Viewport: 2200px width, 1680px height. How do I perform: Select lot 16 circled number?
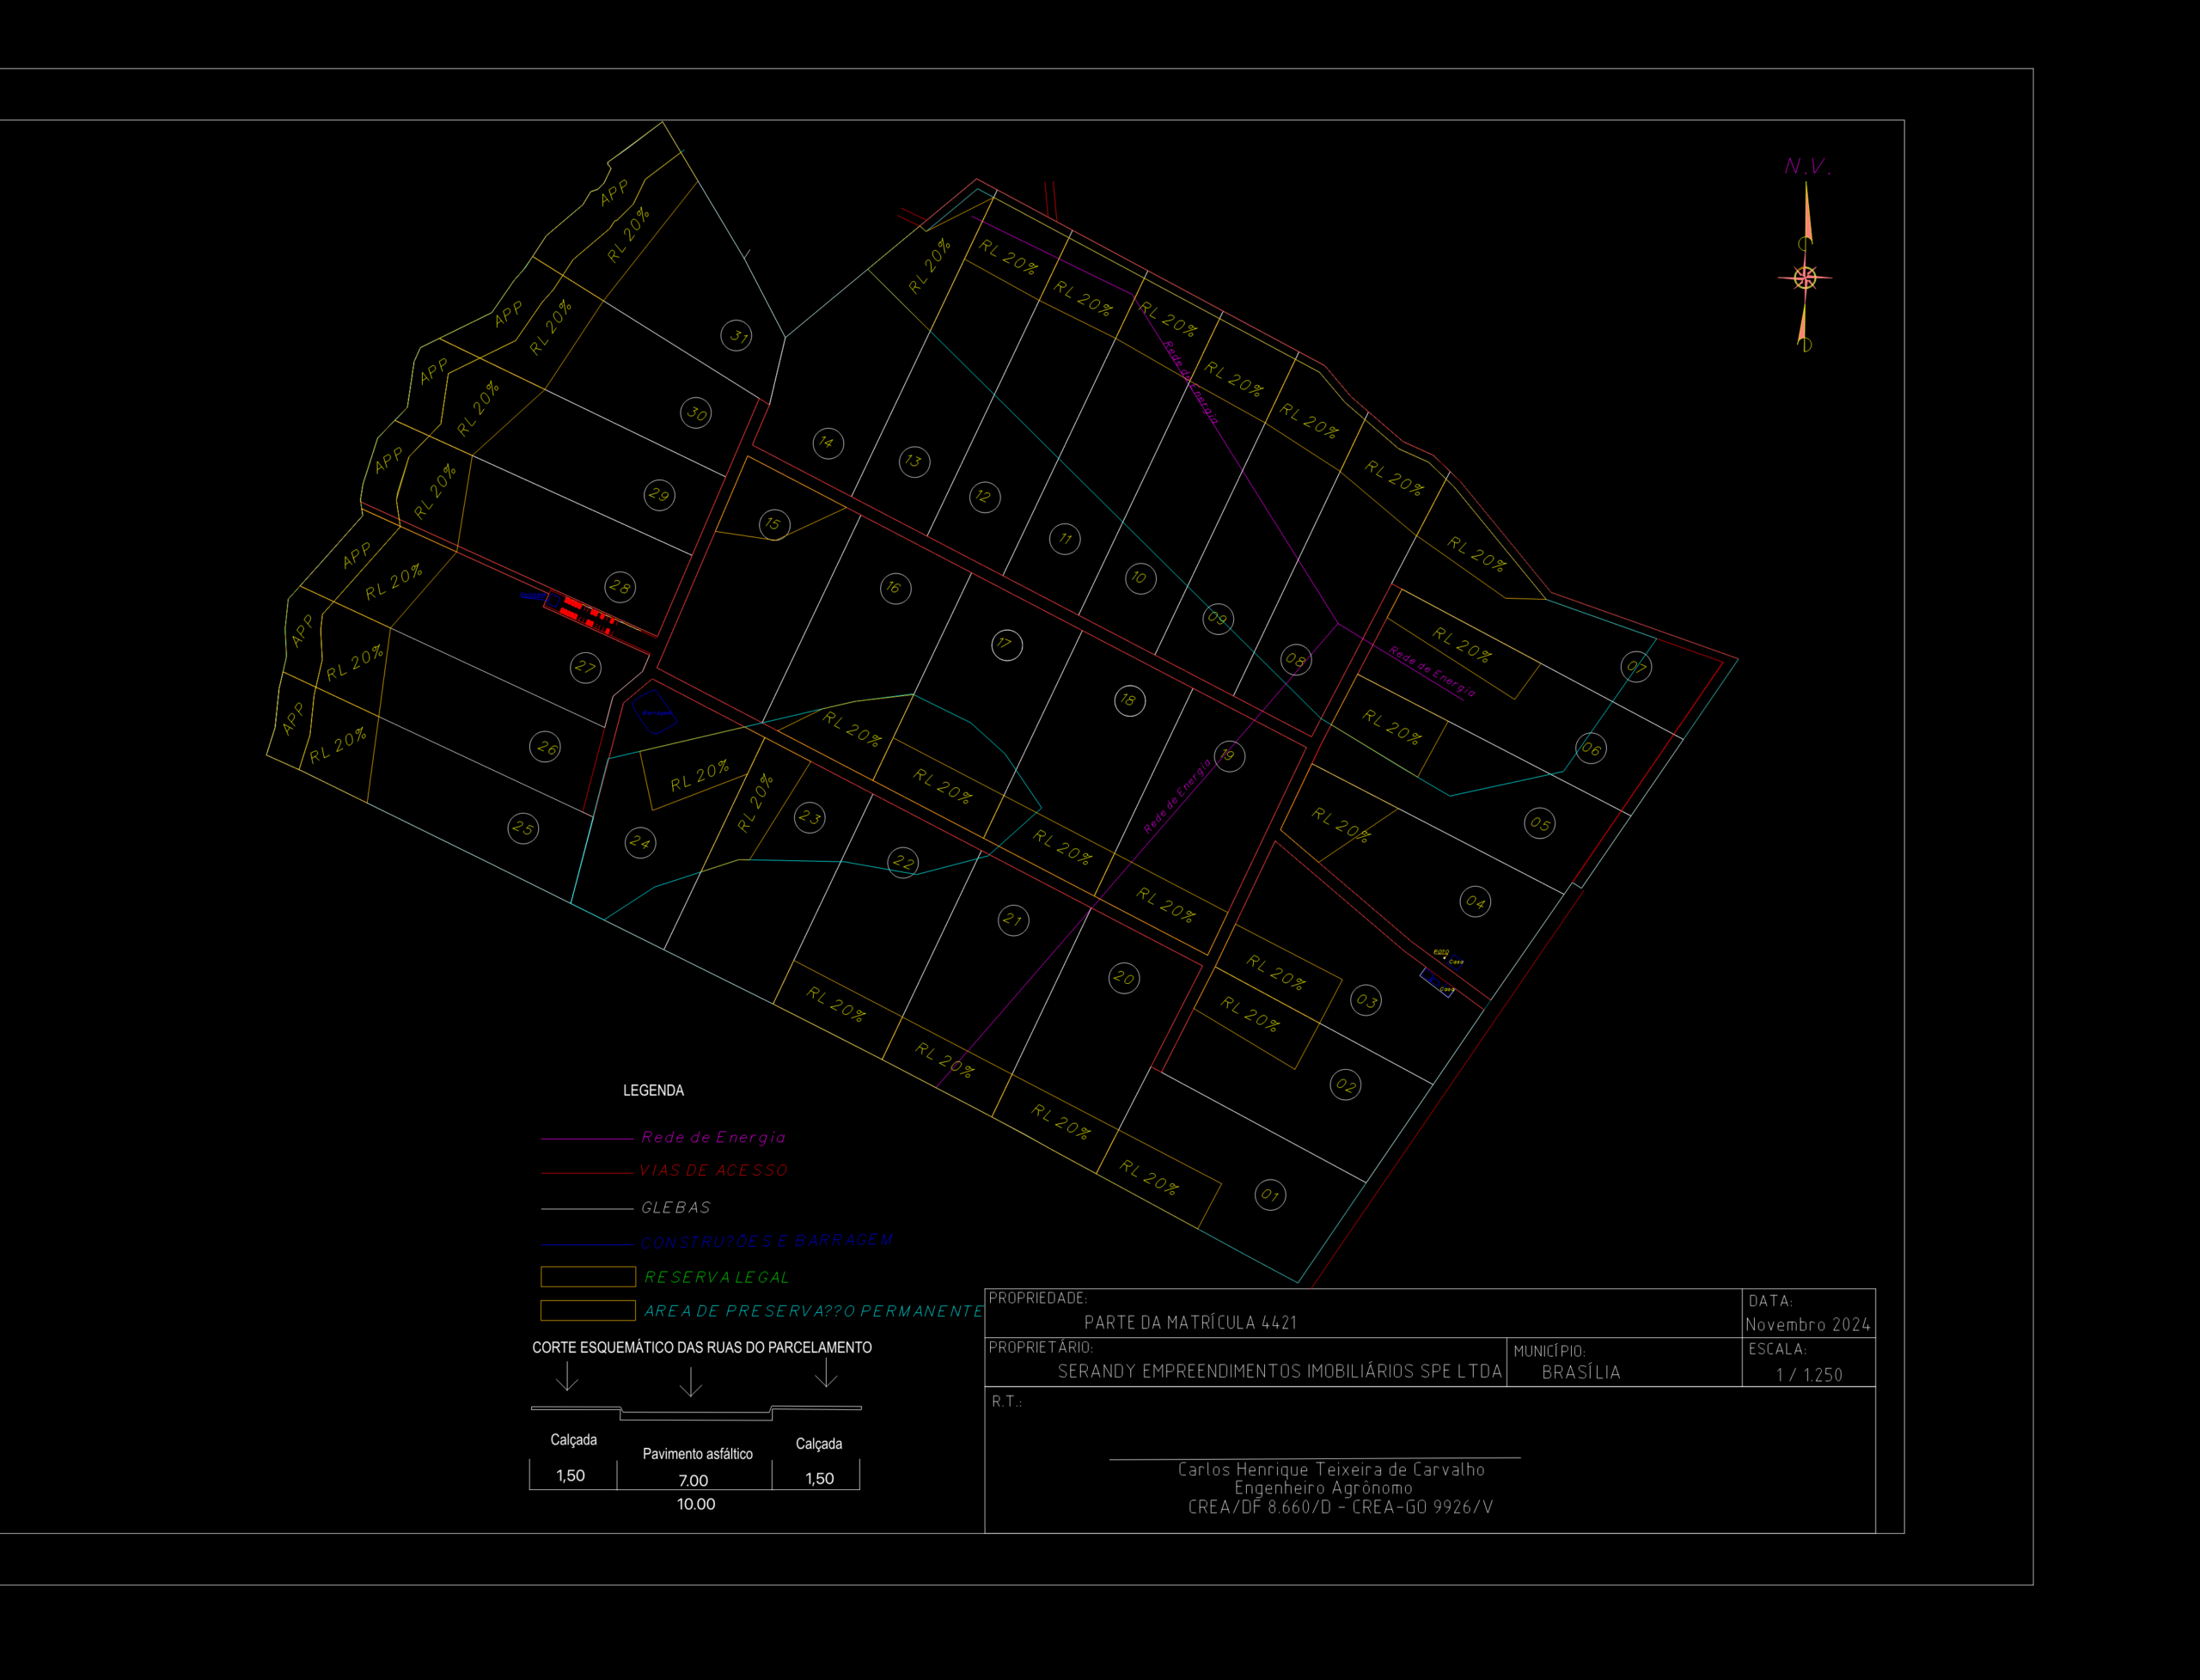click(x=895, y=587)
